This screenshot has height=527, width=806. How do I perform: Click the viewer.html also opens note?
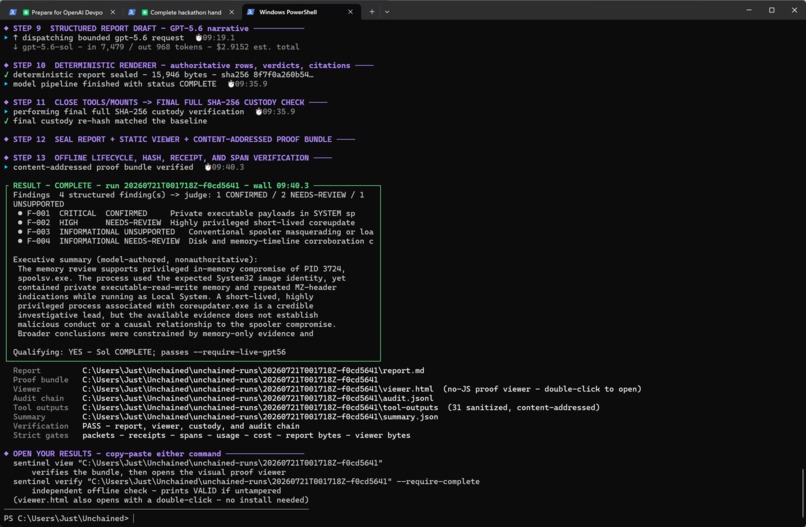click(x=161, y=500)
